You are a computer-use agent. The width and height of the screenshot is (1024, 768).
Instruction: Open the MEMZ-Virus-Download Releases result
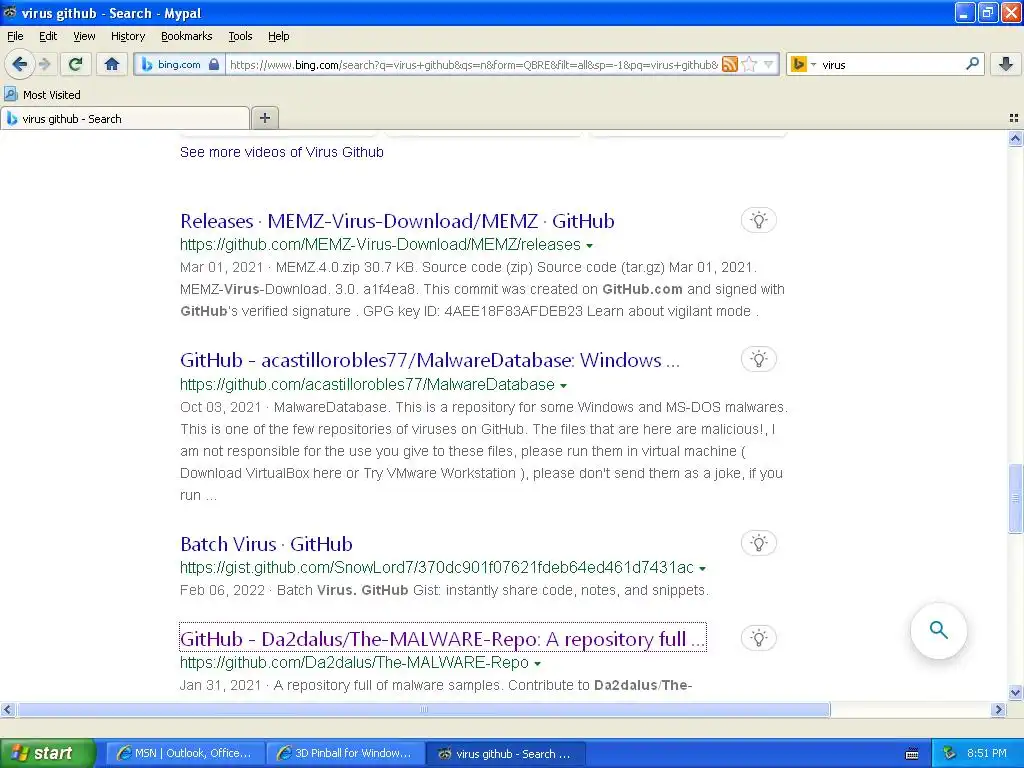(x=397, y=221)
